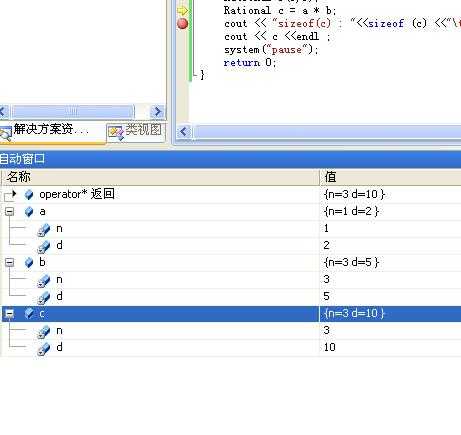Click the field icon of d under c

coord(44,348)
